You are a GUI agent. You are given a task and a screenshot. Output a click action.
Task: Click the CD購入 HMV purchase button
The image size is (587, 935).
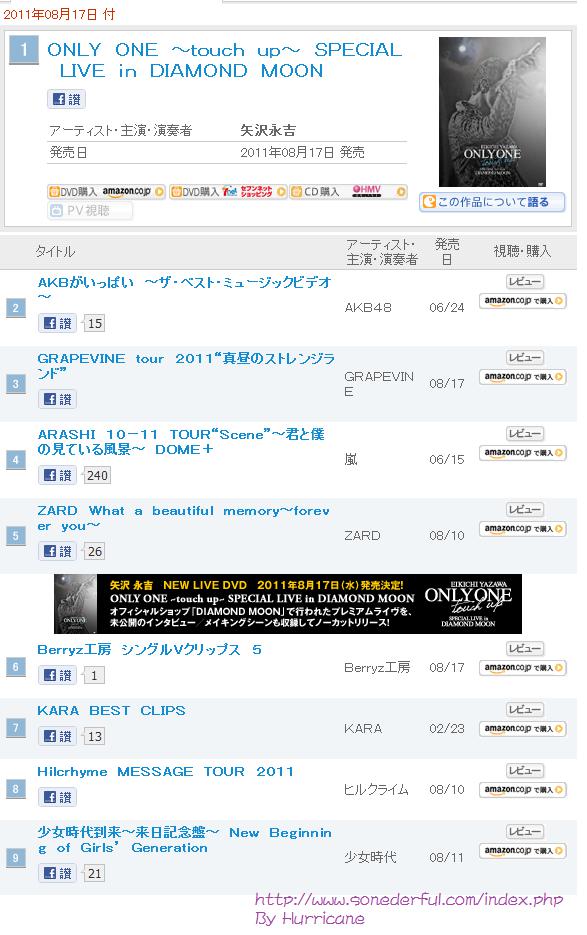348,192
